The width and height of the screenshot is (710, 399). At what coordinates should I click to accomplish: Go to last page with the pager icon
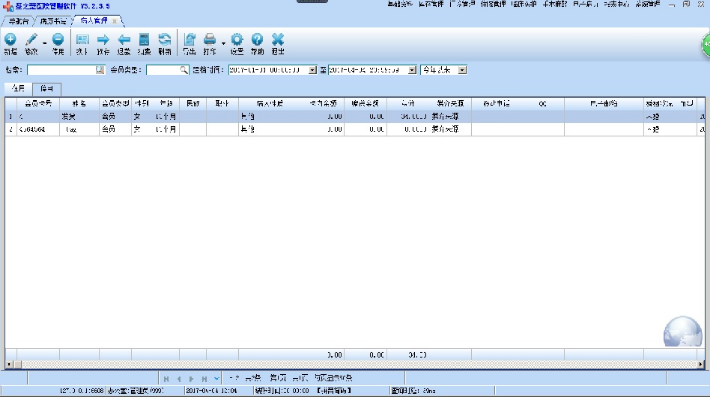click(x=204, y=379)
